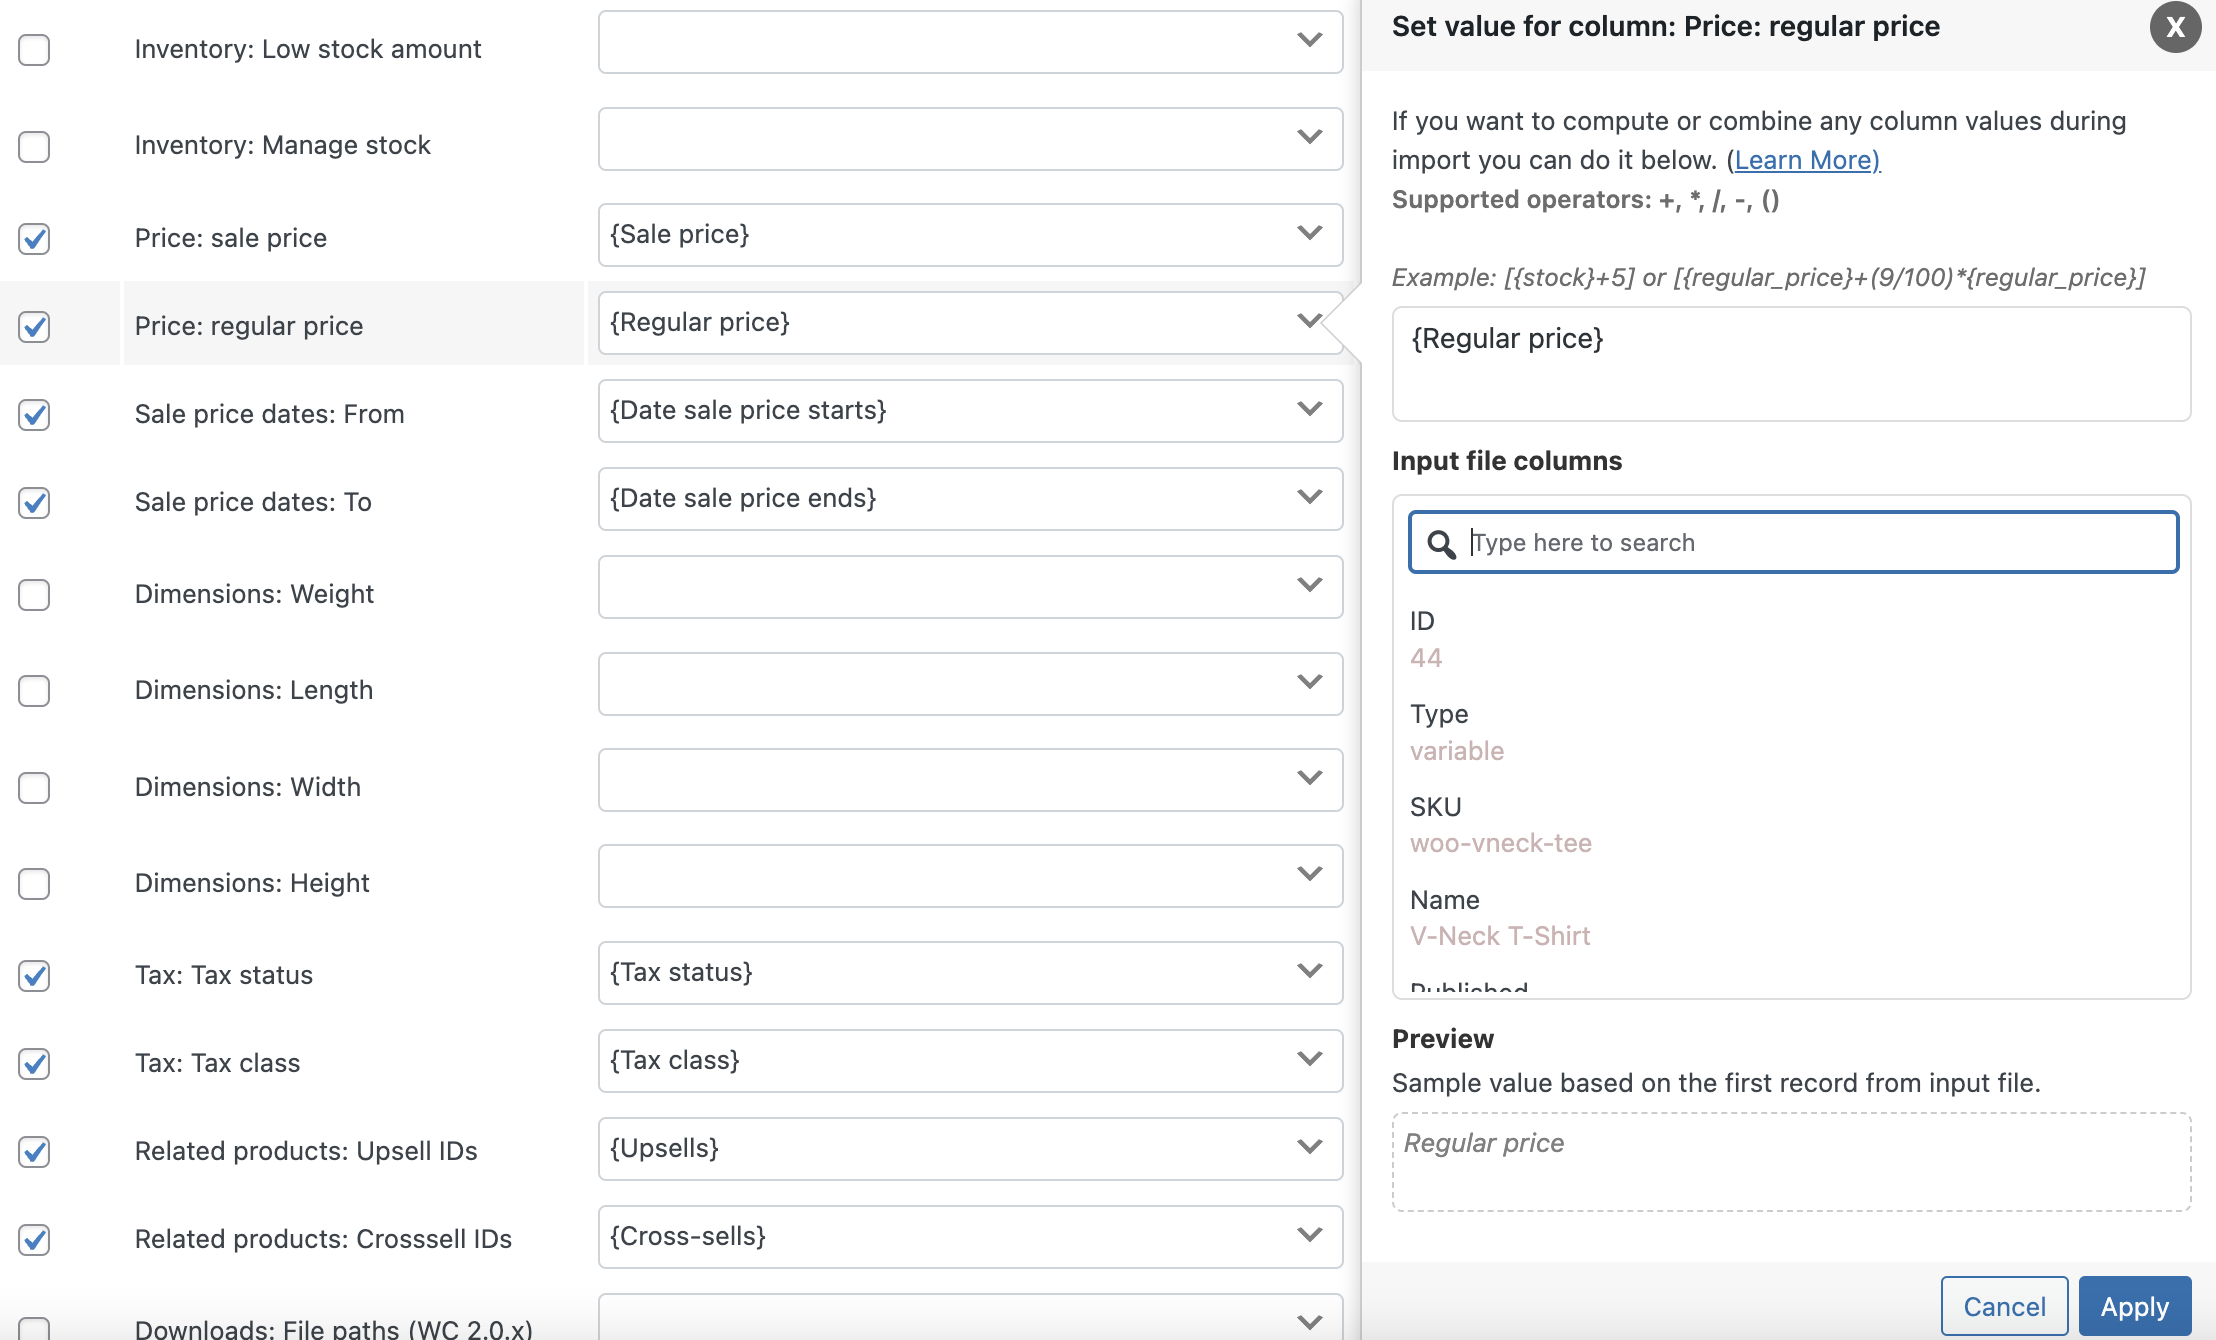Enable Dimensions: Width checkbox

click(34, 787)
